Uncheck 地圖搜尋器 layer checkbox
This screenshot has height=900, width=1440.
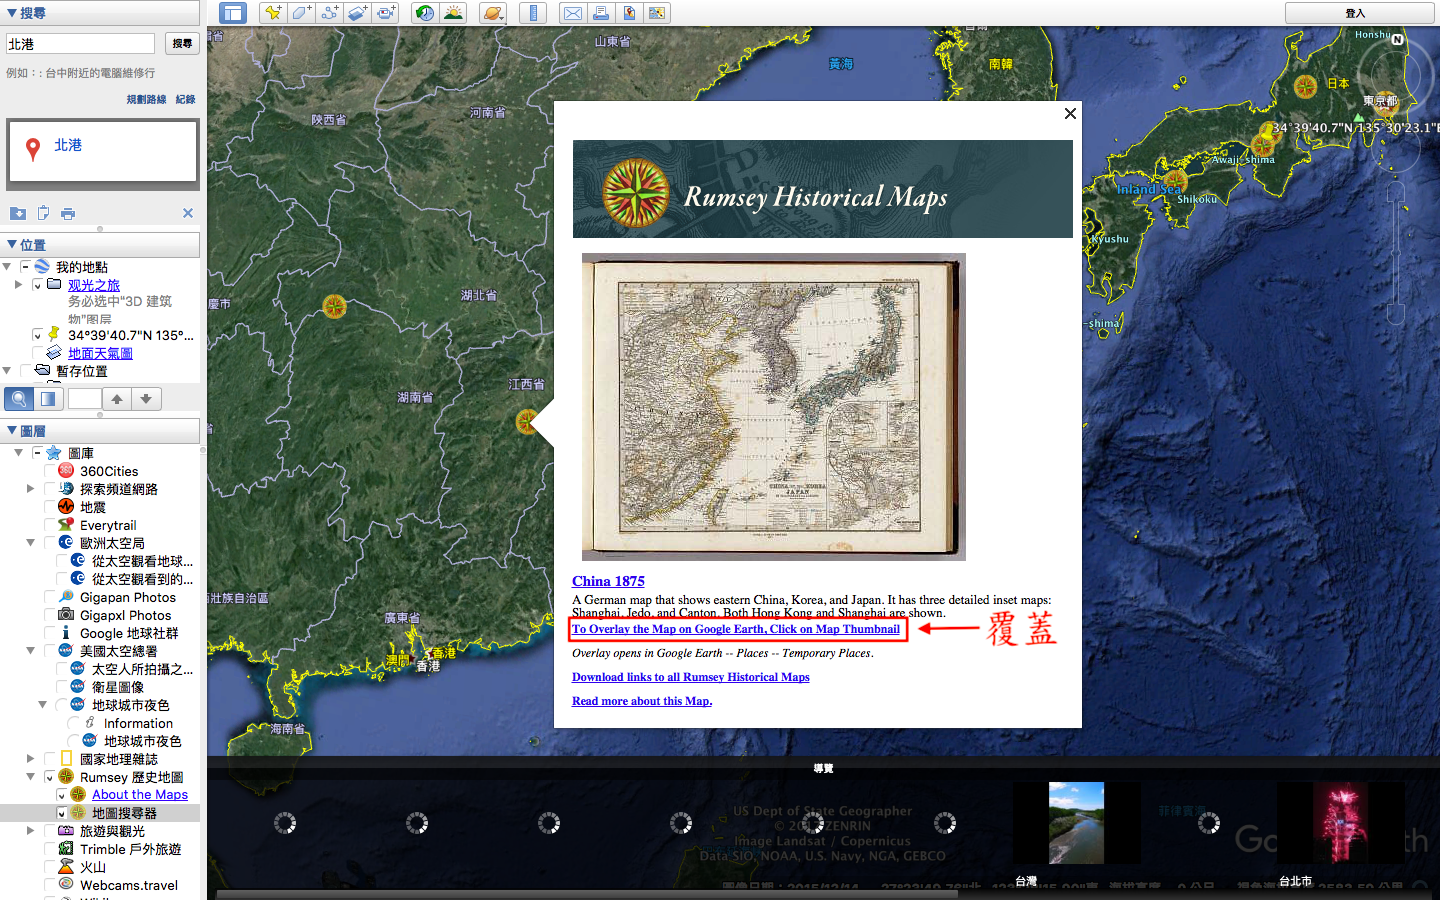61,813
